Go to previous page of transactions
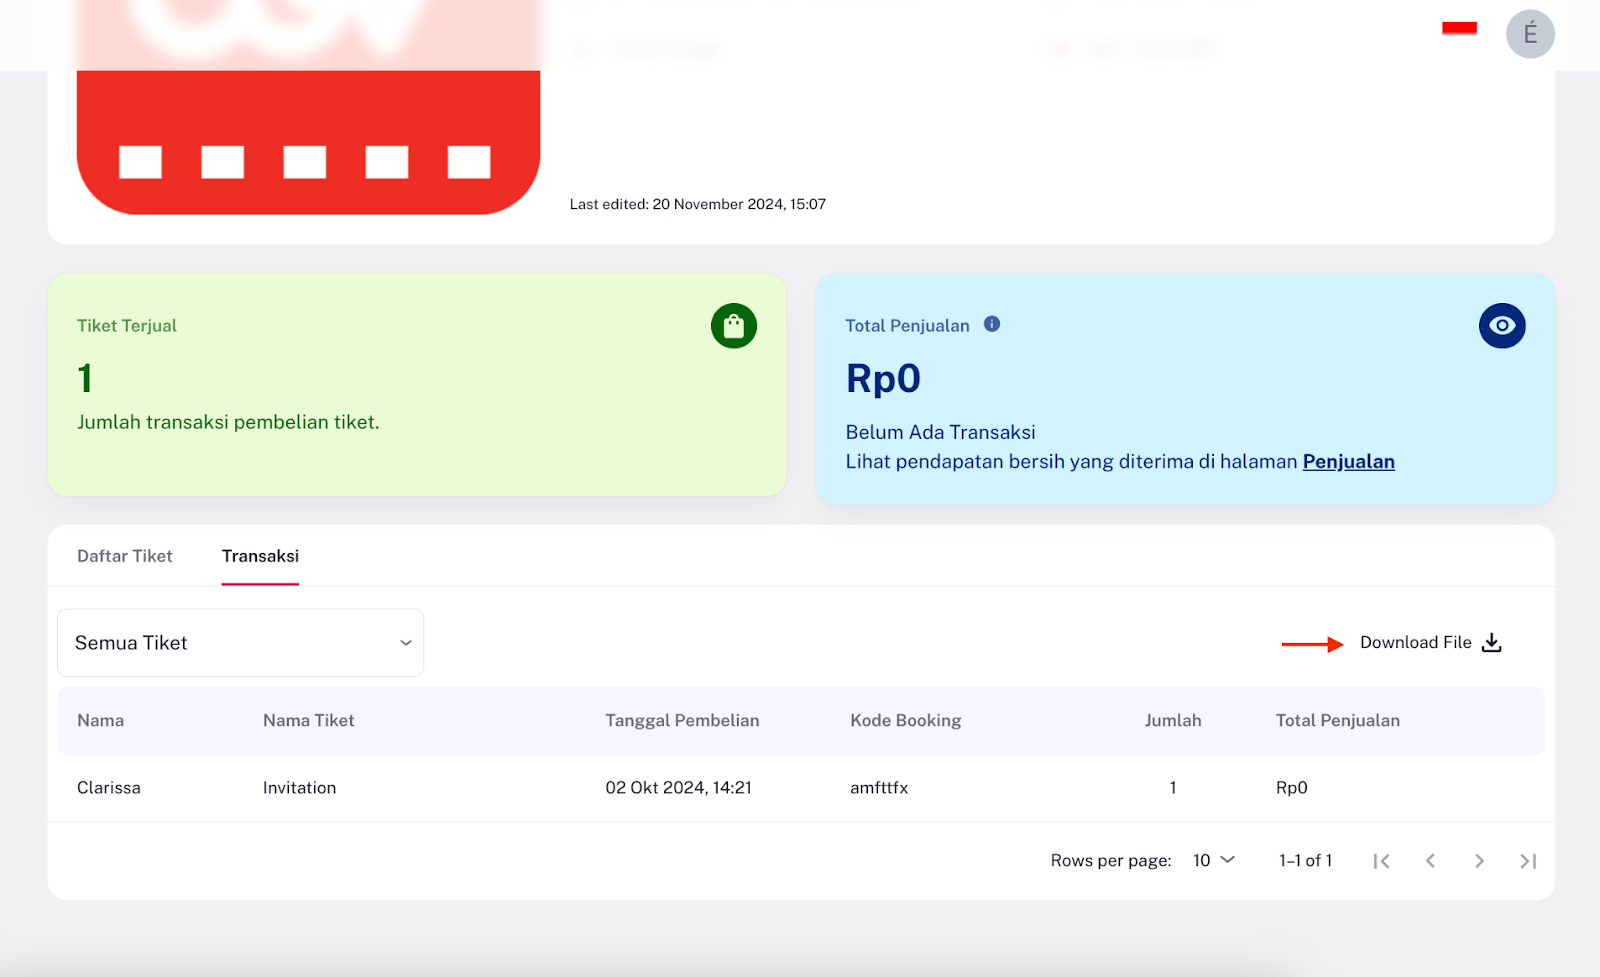This screenshot has height=977, width=1600. pos(1431,861)
